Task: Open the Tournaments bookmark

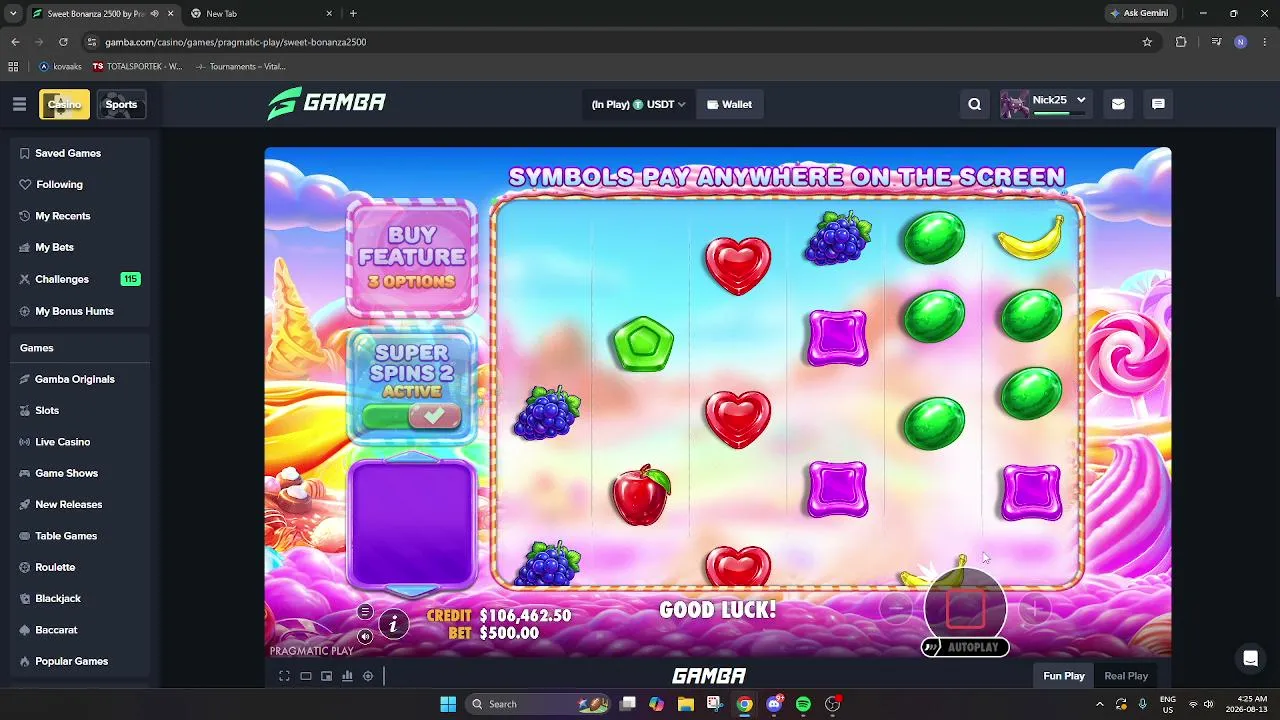Action: point(241,66)
